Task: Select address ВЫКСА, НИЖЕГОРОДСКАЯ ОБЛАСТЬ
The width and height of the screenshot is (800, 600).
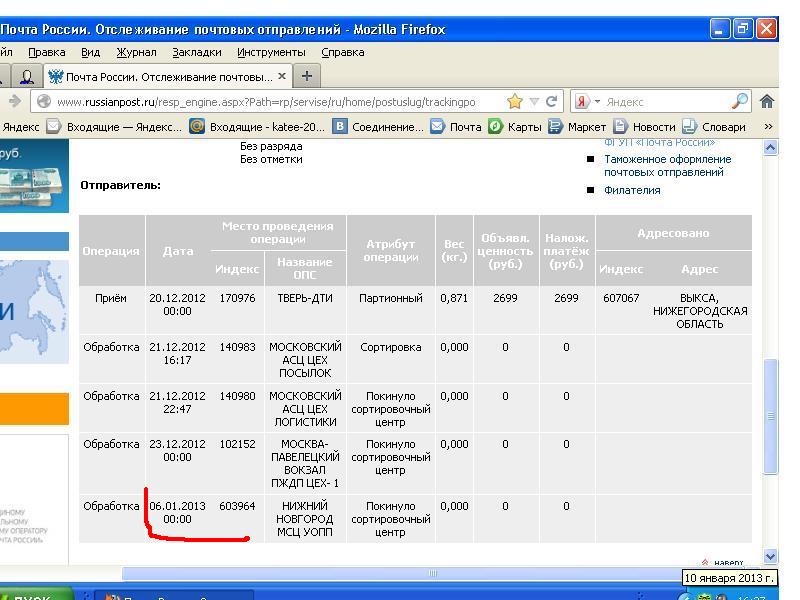Action: [699, 311]
